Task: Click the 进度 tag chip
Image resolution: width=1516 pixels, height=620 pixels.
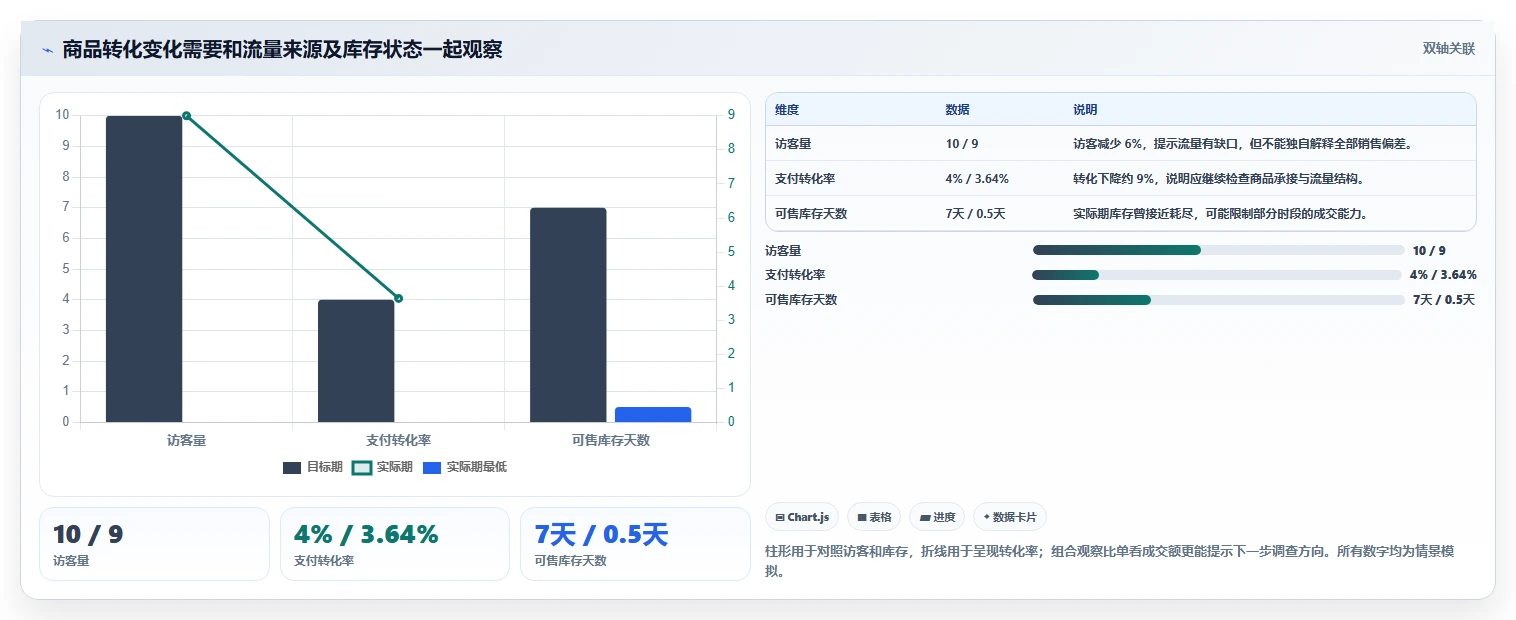Action: click(x=937, y=517)
